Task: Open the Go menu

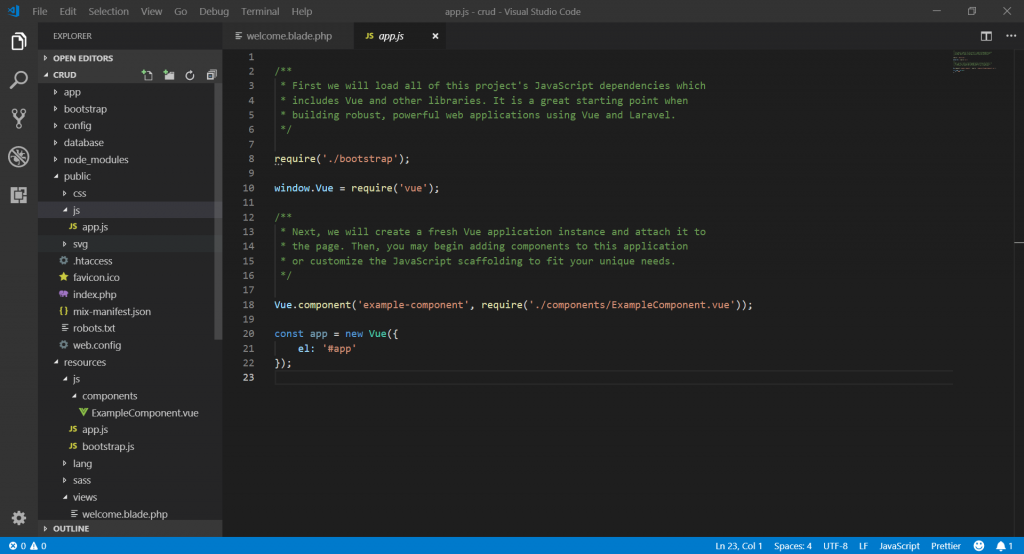Action: coord(180,11)
